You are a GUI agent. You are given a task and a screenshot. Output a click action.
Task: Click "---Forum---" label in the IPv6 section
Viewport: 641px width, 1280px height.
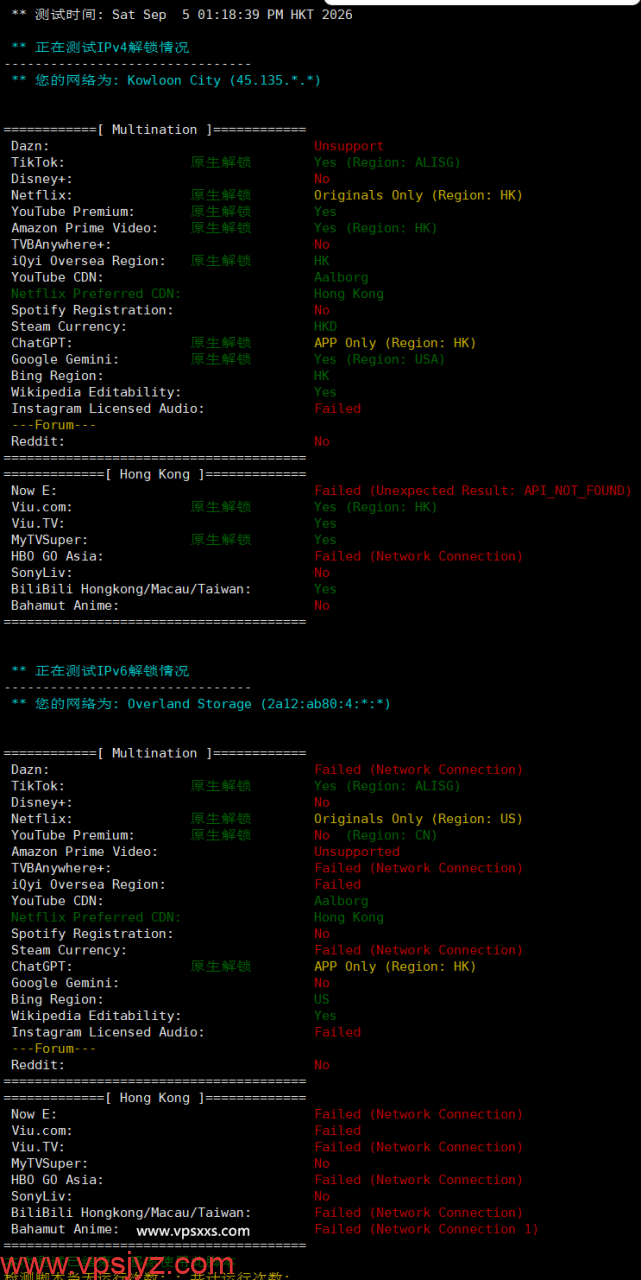tap(54, 1048)
